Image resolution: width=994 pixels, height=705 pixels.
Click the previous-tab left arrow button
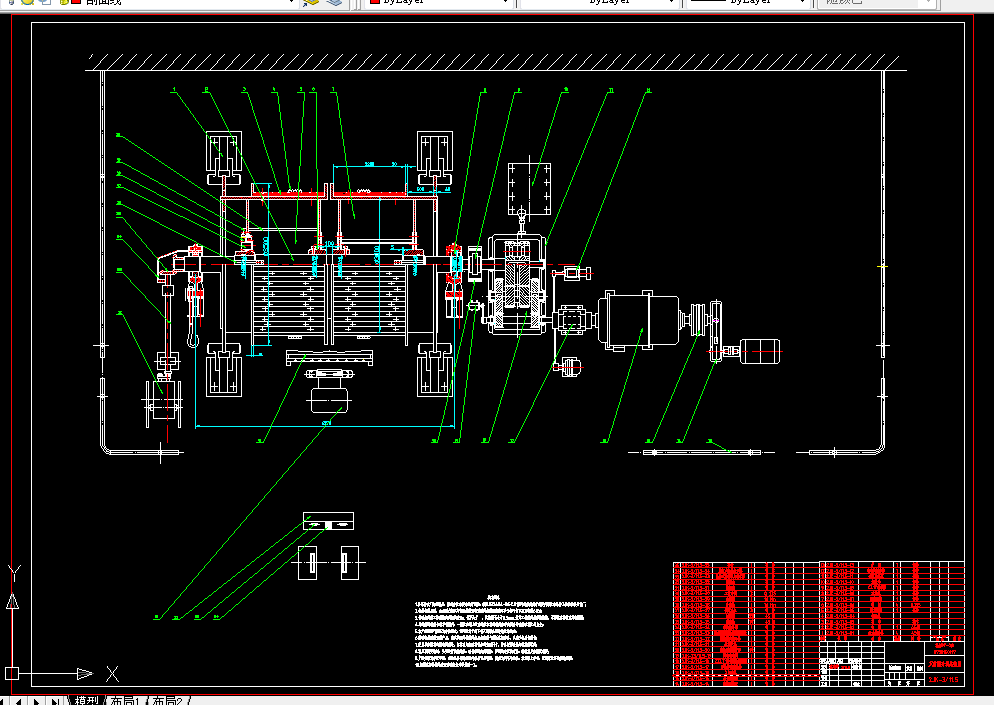(19, 701)
